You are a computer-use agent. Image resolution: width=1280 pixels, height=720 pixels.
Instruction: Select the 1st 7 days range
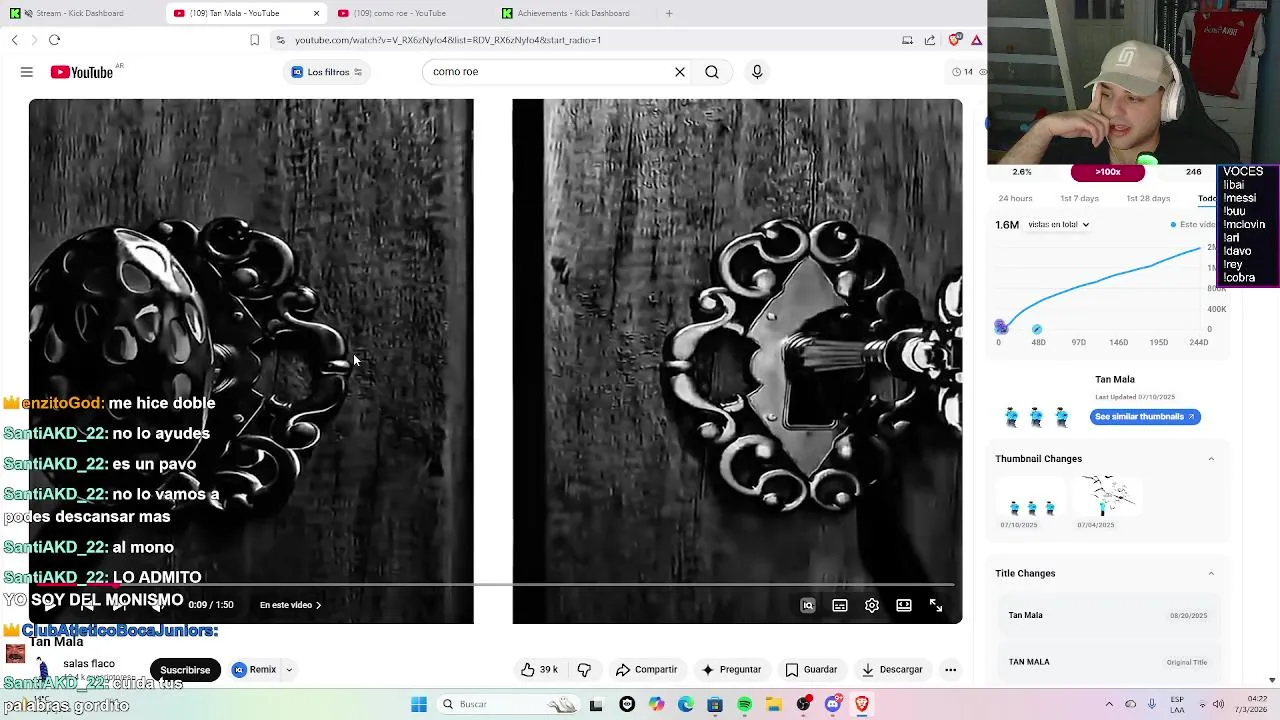click(x=1079, y=198)
